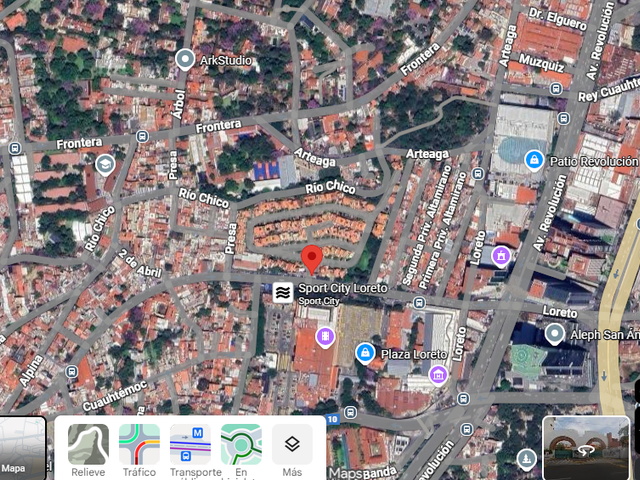Click the bus stop right of Sport City label
This screenshot has height=480, width=640.
(419, 303)
